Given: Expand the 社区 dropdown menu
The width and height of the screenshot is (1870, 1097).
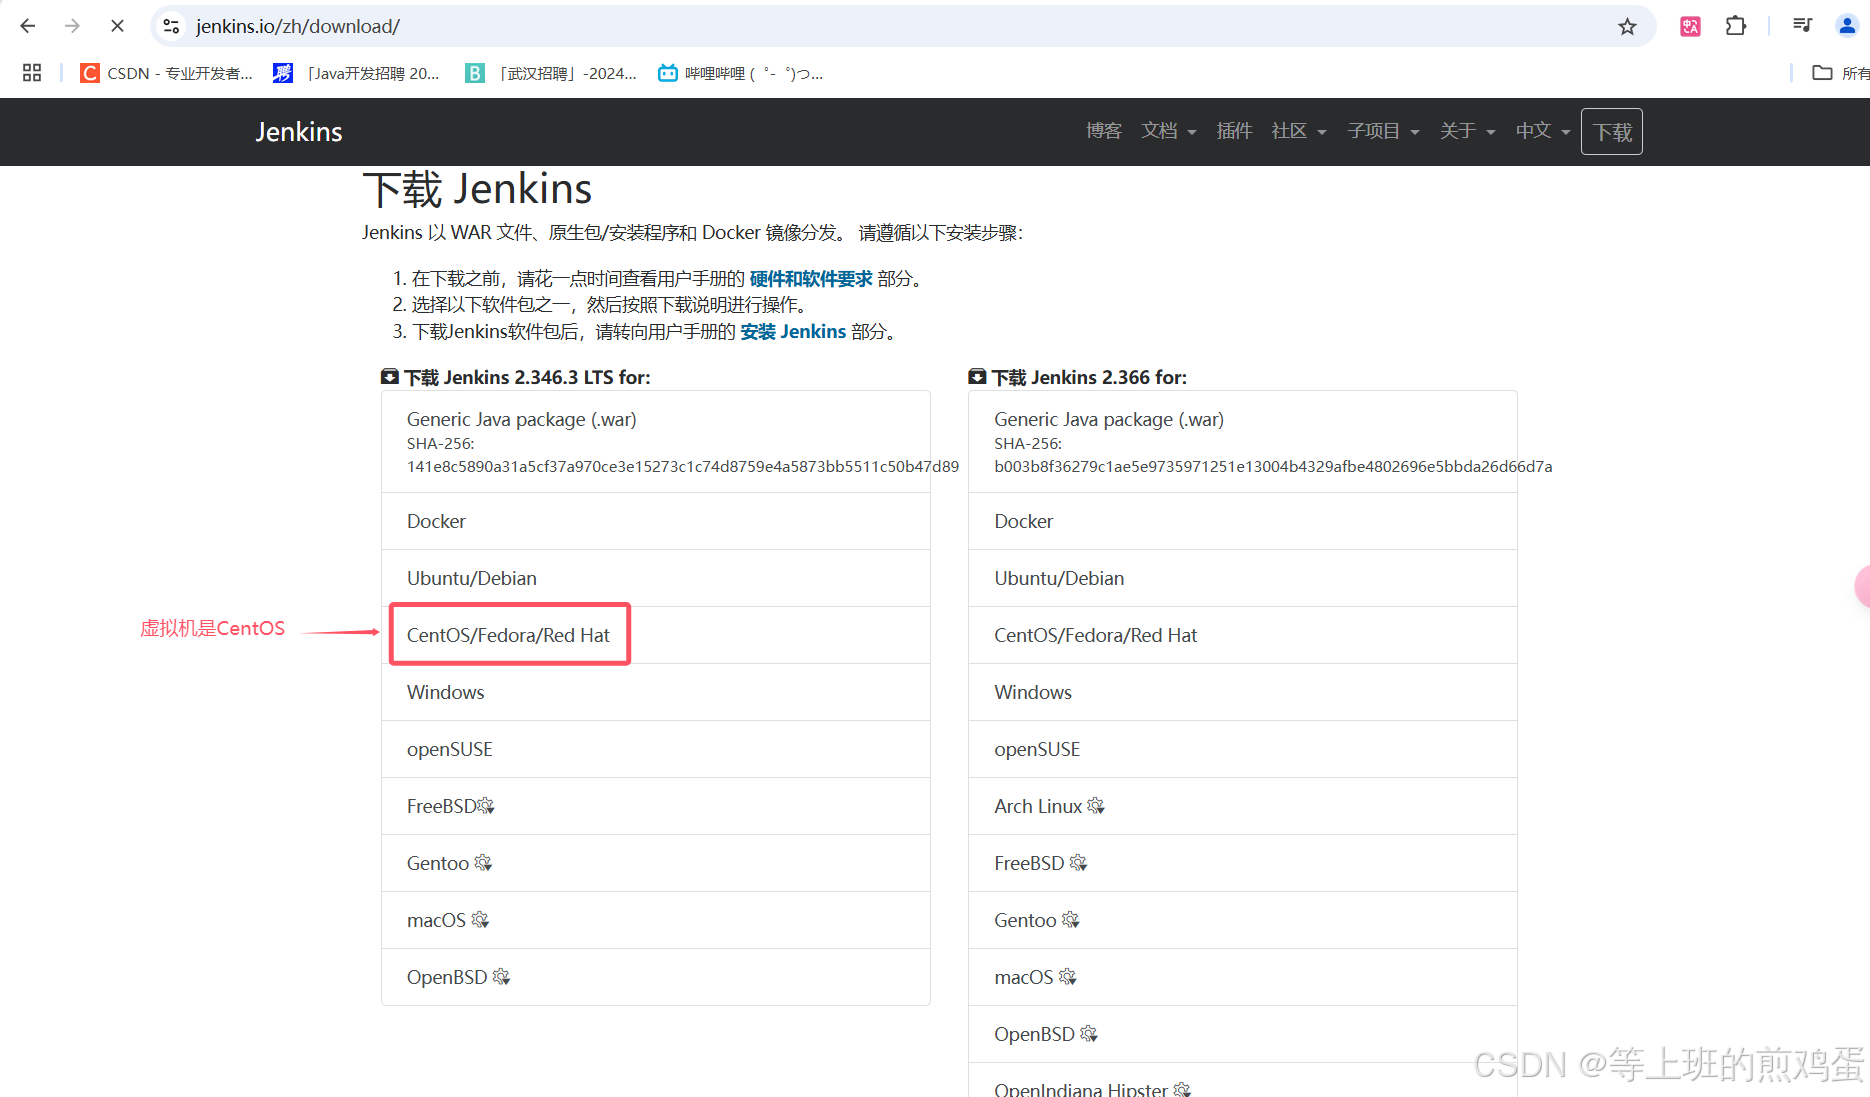Looking at the screenshot, I should pyautogui.click(x=1298, y=131).
